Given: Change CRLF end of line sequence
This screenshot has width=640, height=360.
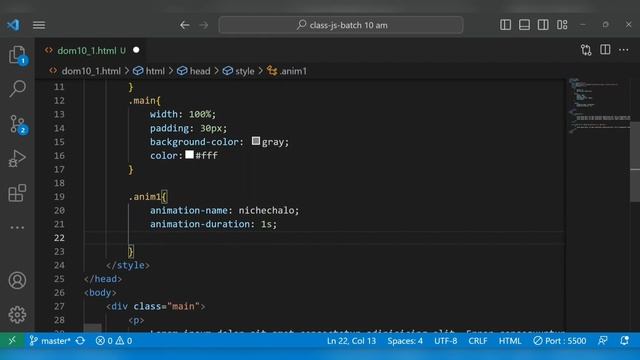Looking at the screenshot, I should coord(478,340).
